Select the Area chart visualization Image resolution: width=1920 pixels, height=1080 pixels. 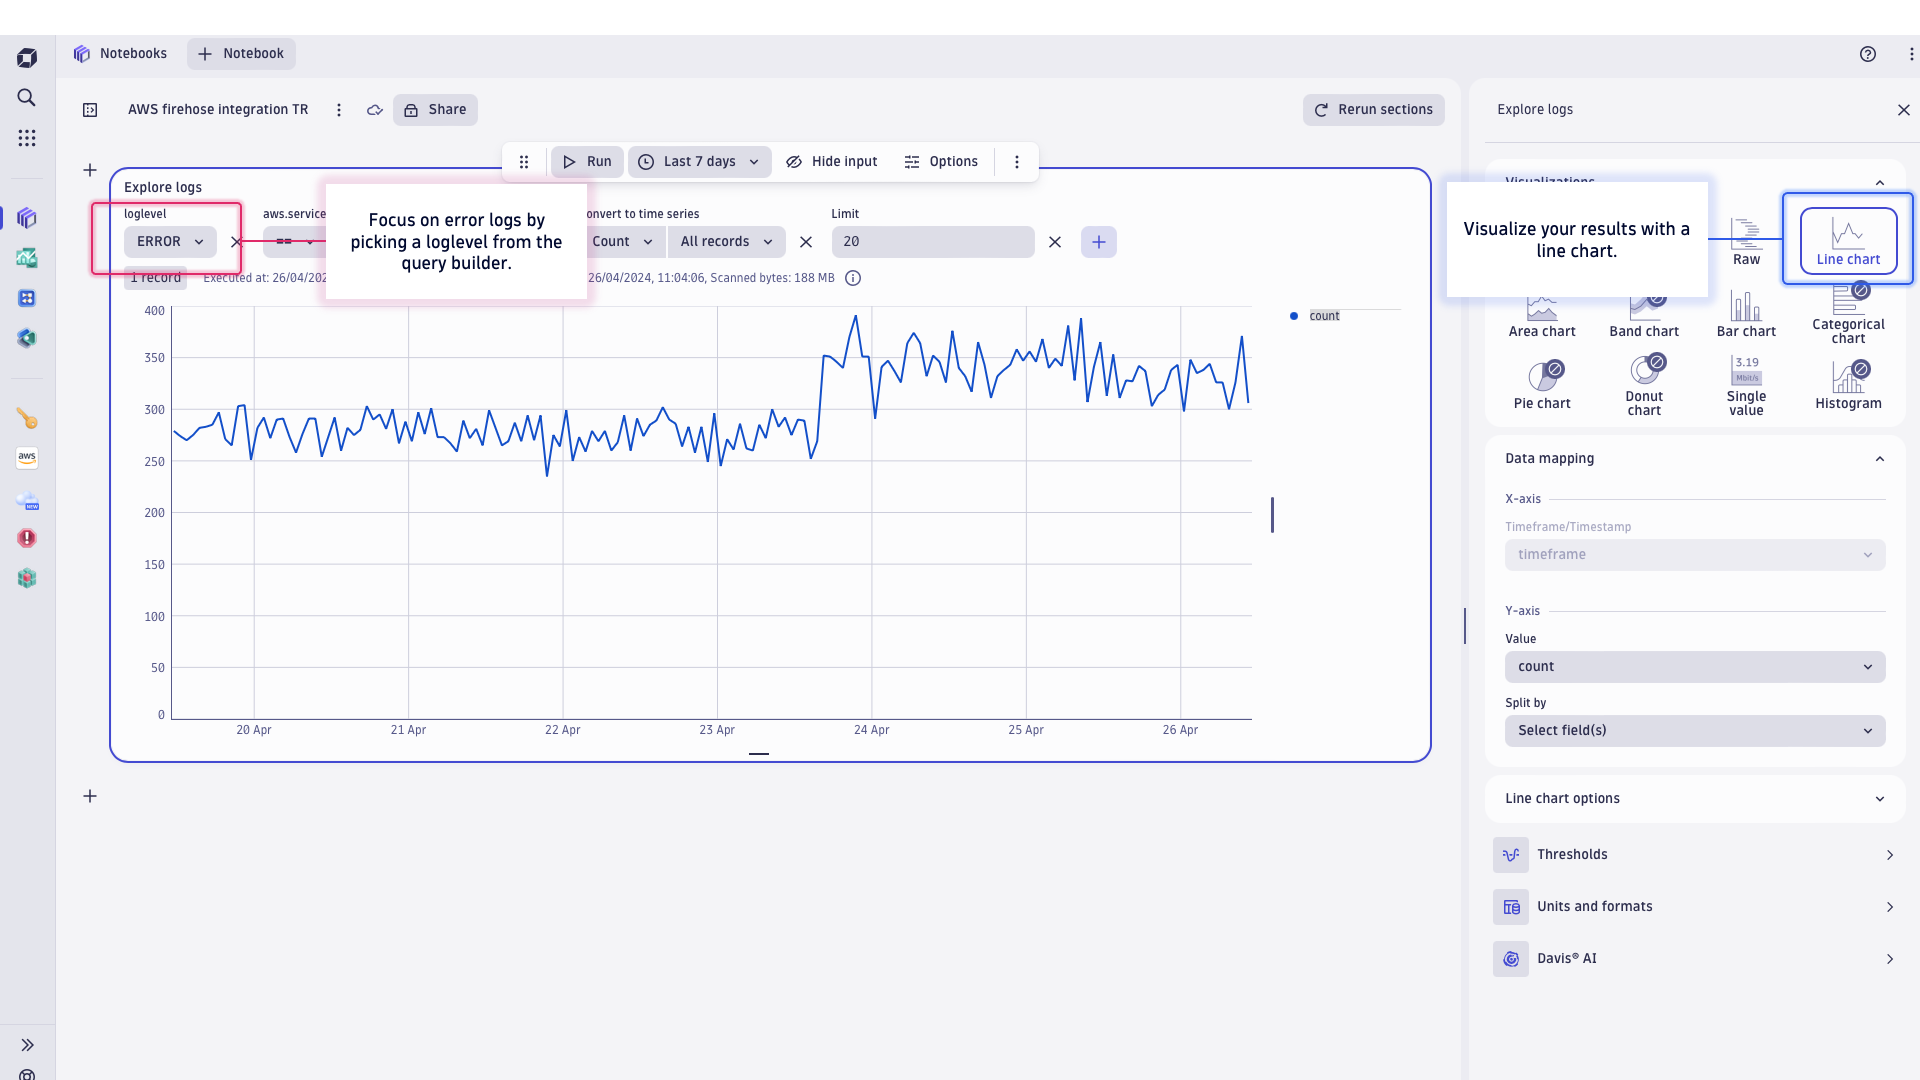pyautogui.click(x=1541, y=312)
